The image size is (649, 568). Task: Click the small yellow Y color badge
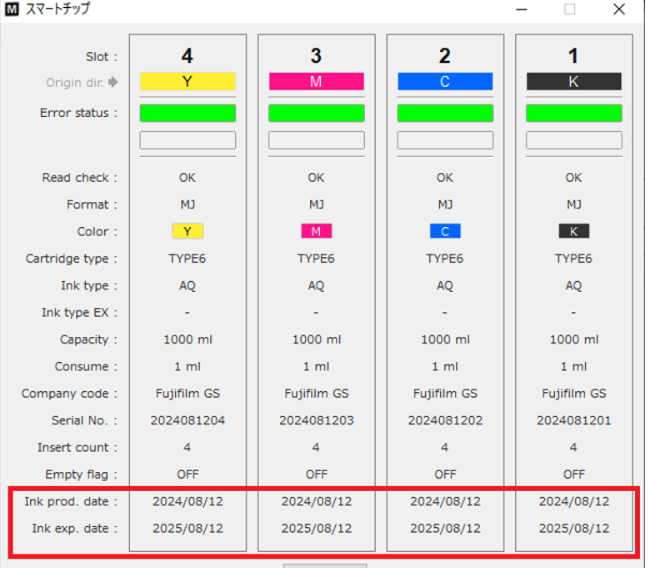(187, 231)
